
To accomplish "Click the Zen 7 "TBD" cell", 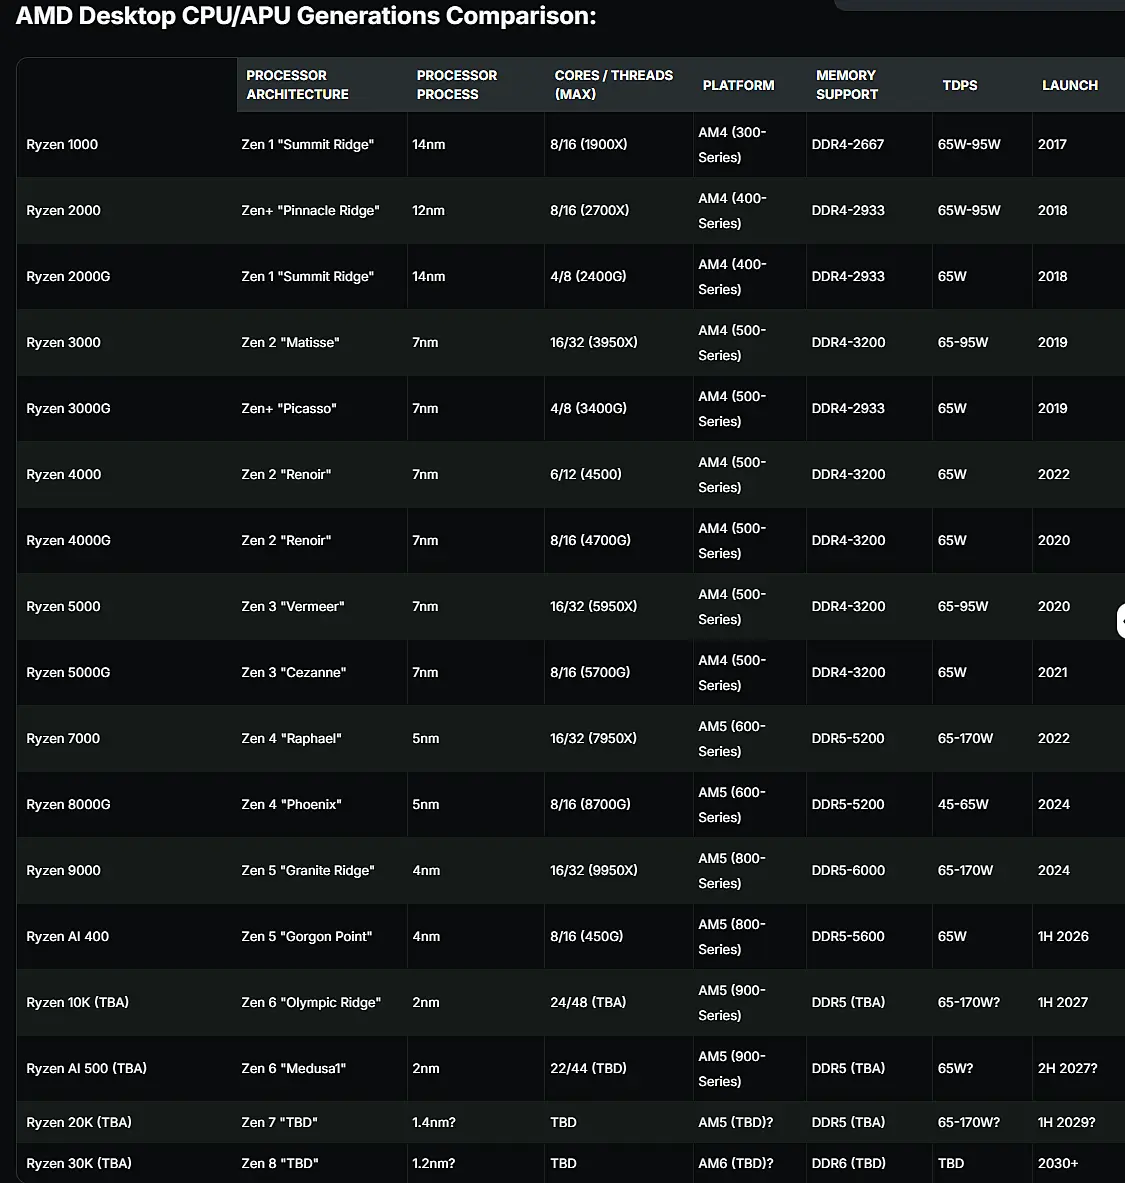I will pyautogui.click(x=279, y=1123).
